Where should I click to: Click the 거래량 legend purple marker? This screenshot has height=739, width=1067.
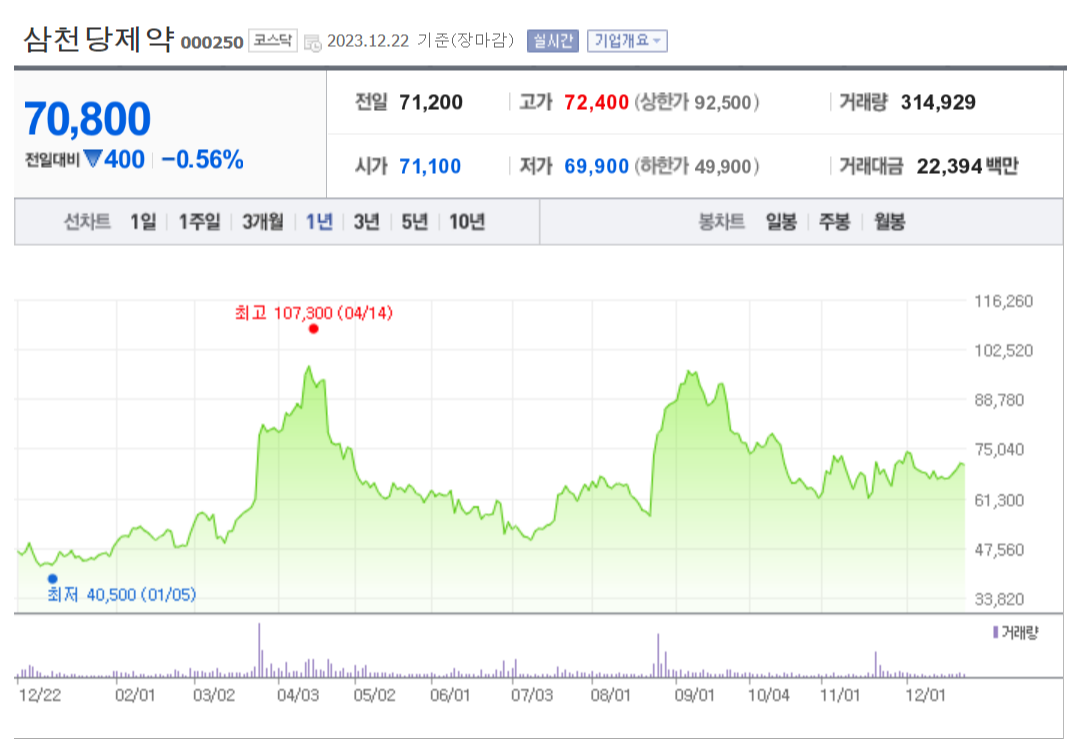[995, 633]
